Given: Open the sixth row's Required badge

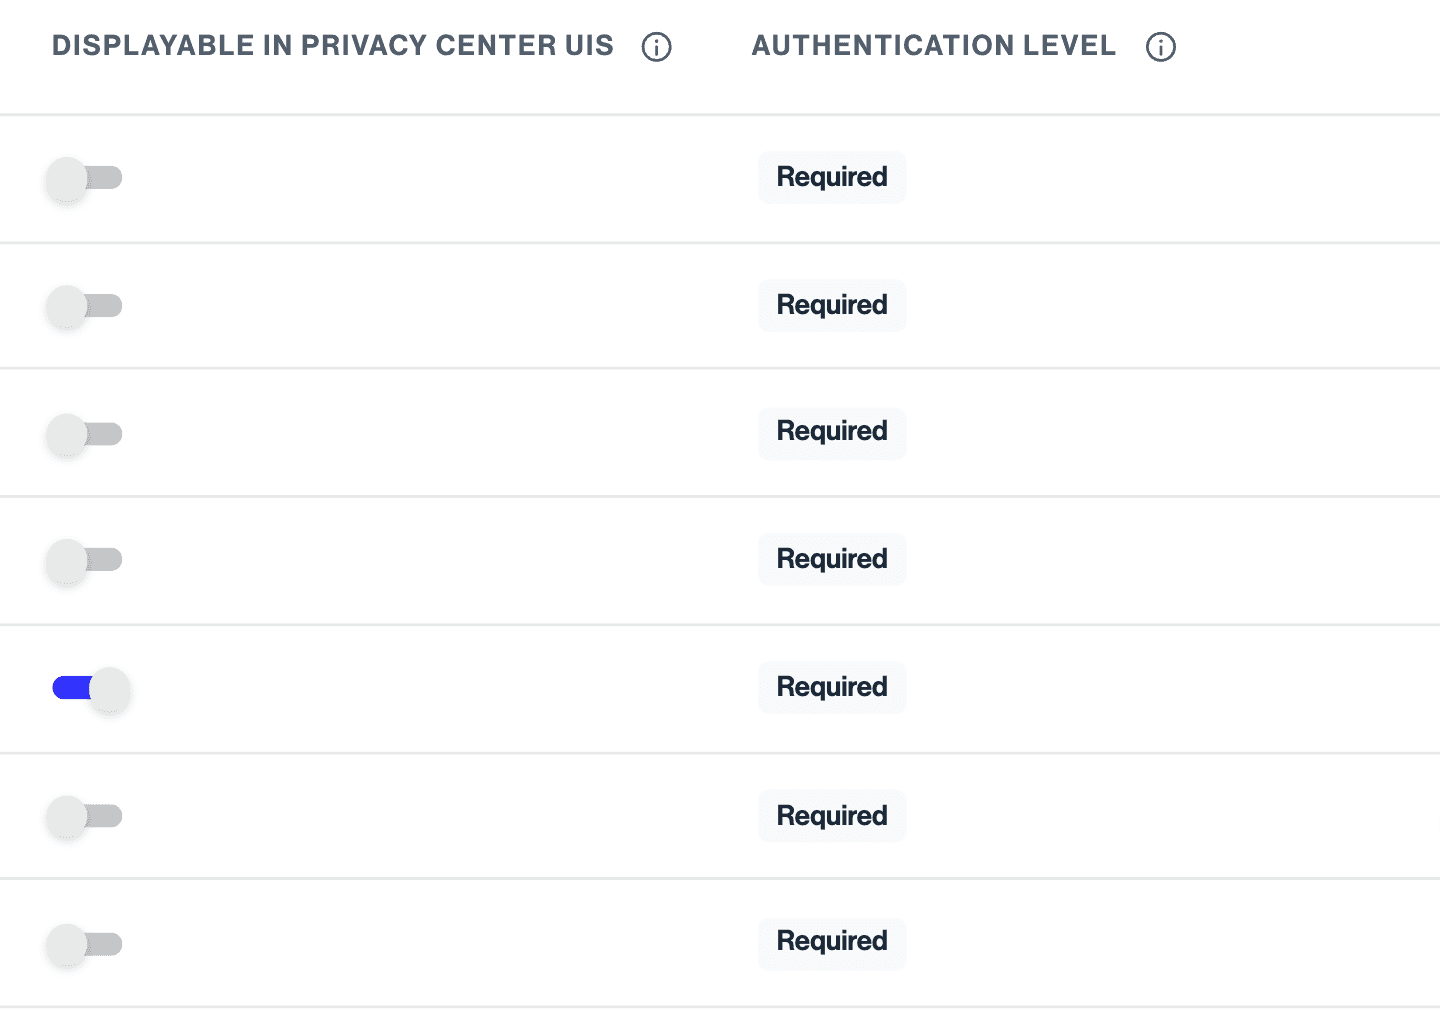Looking at the screenshot, I should click(x=832, y=816).
